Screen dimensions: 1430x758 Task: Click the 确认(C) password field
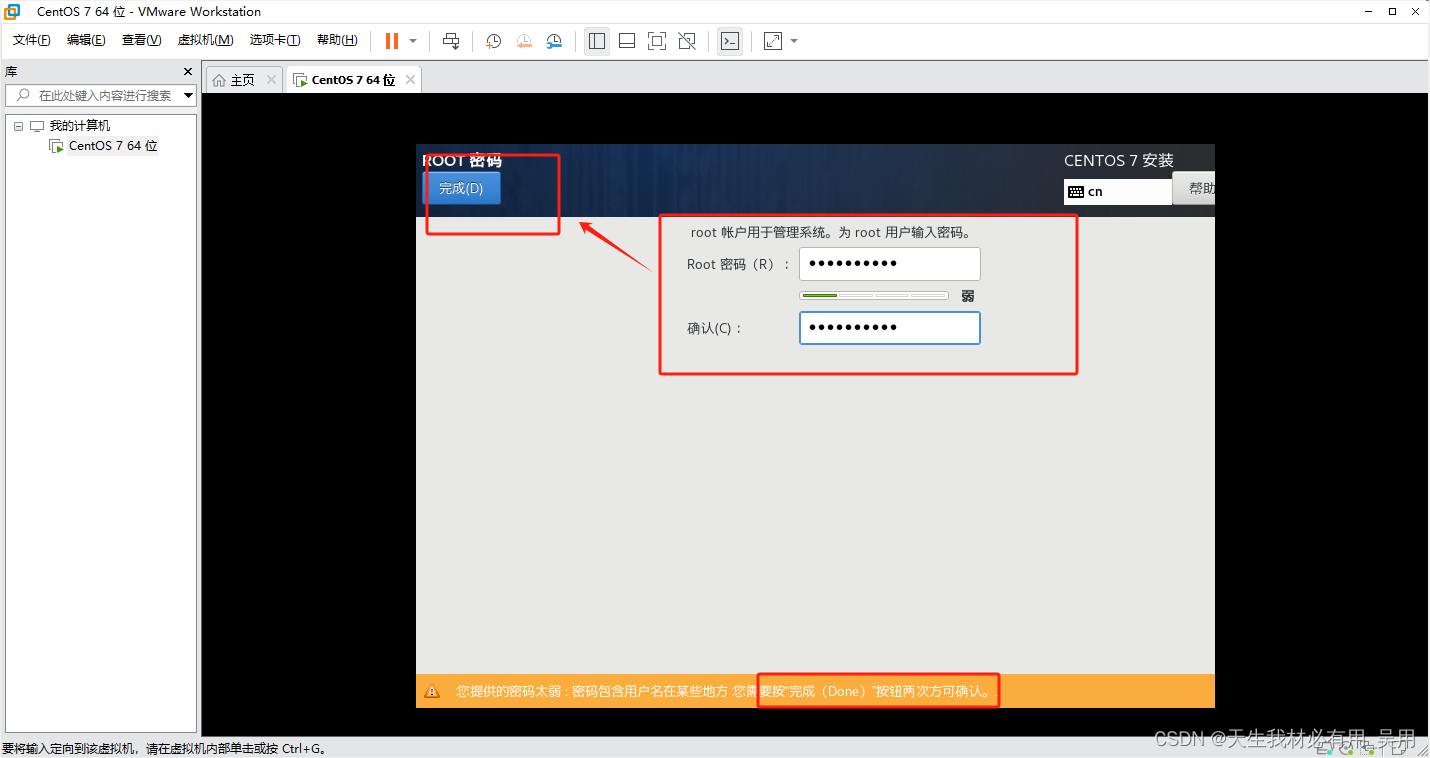click(889, 328)
